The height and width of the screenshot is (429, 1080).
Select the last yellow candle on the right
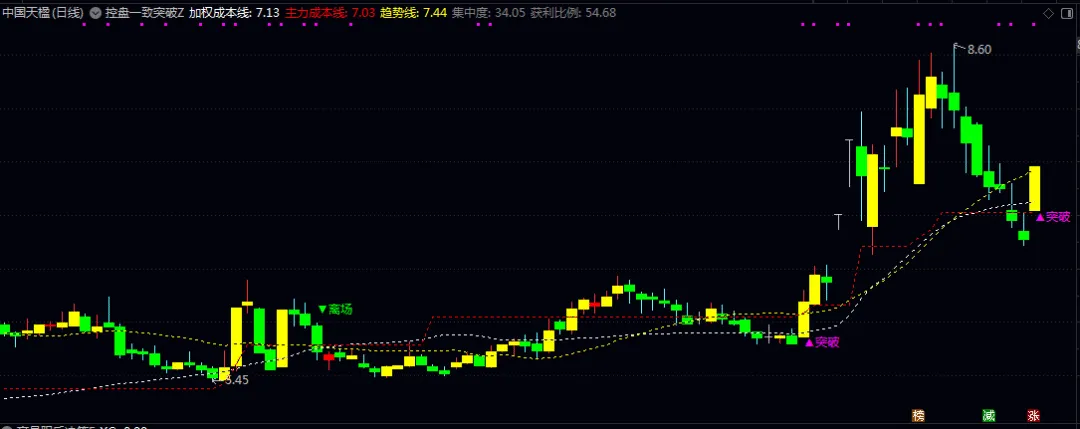1035,189
